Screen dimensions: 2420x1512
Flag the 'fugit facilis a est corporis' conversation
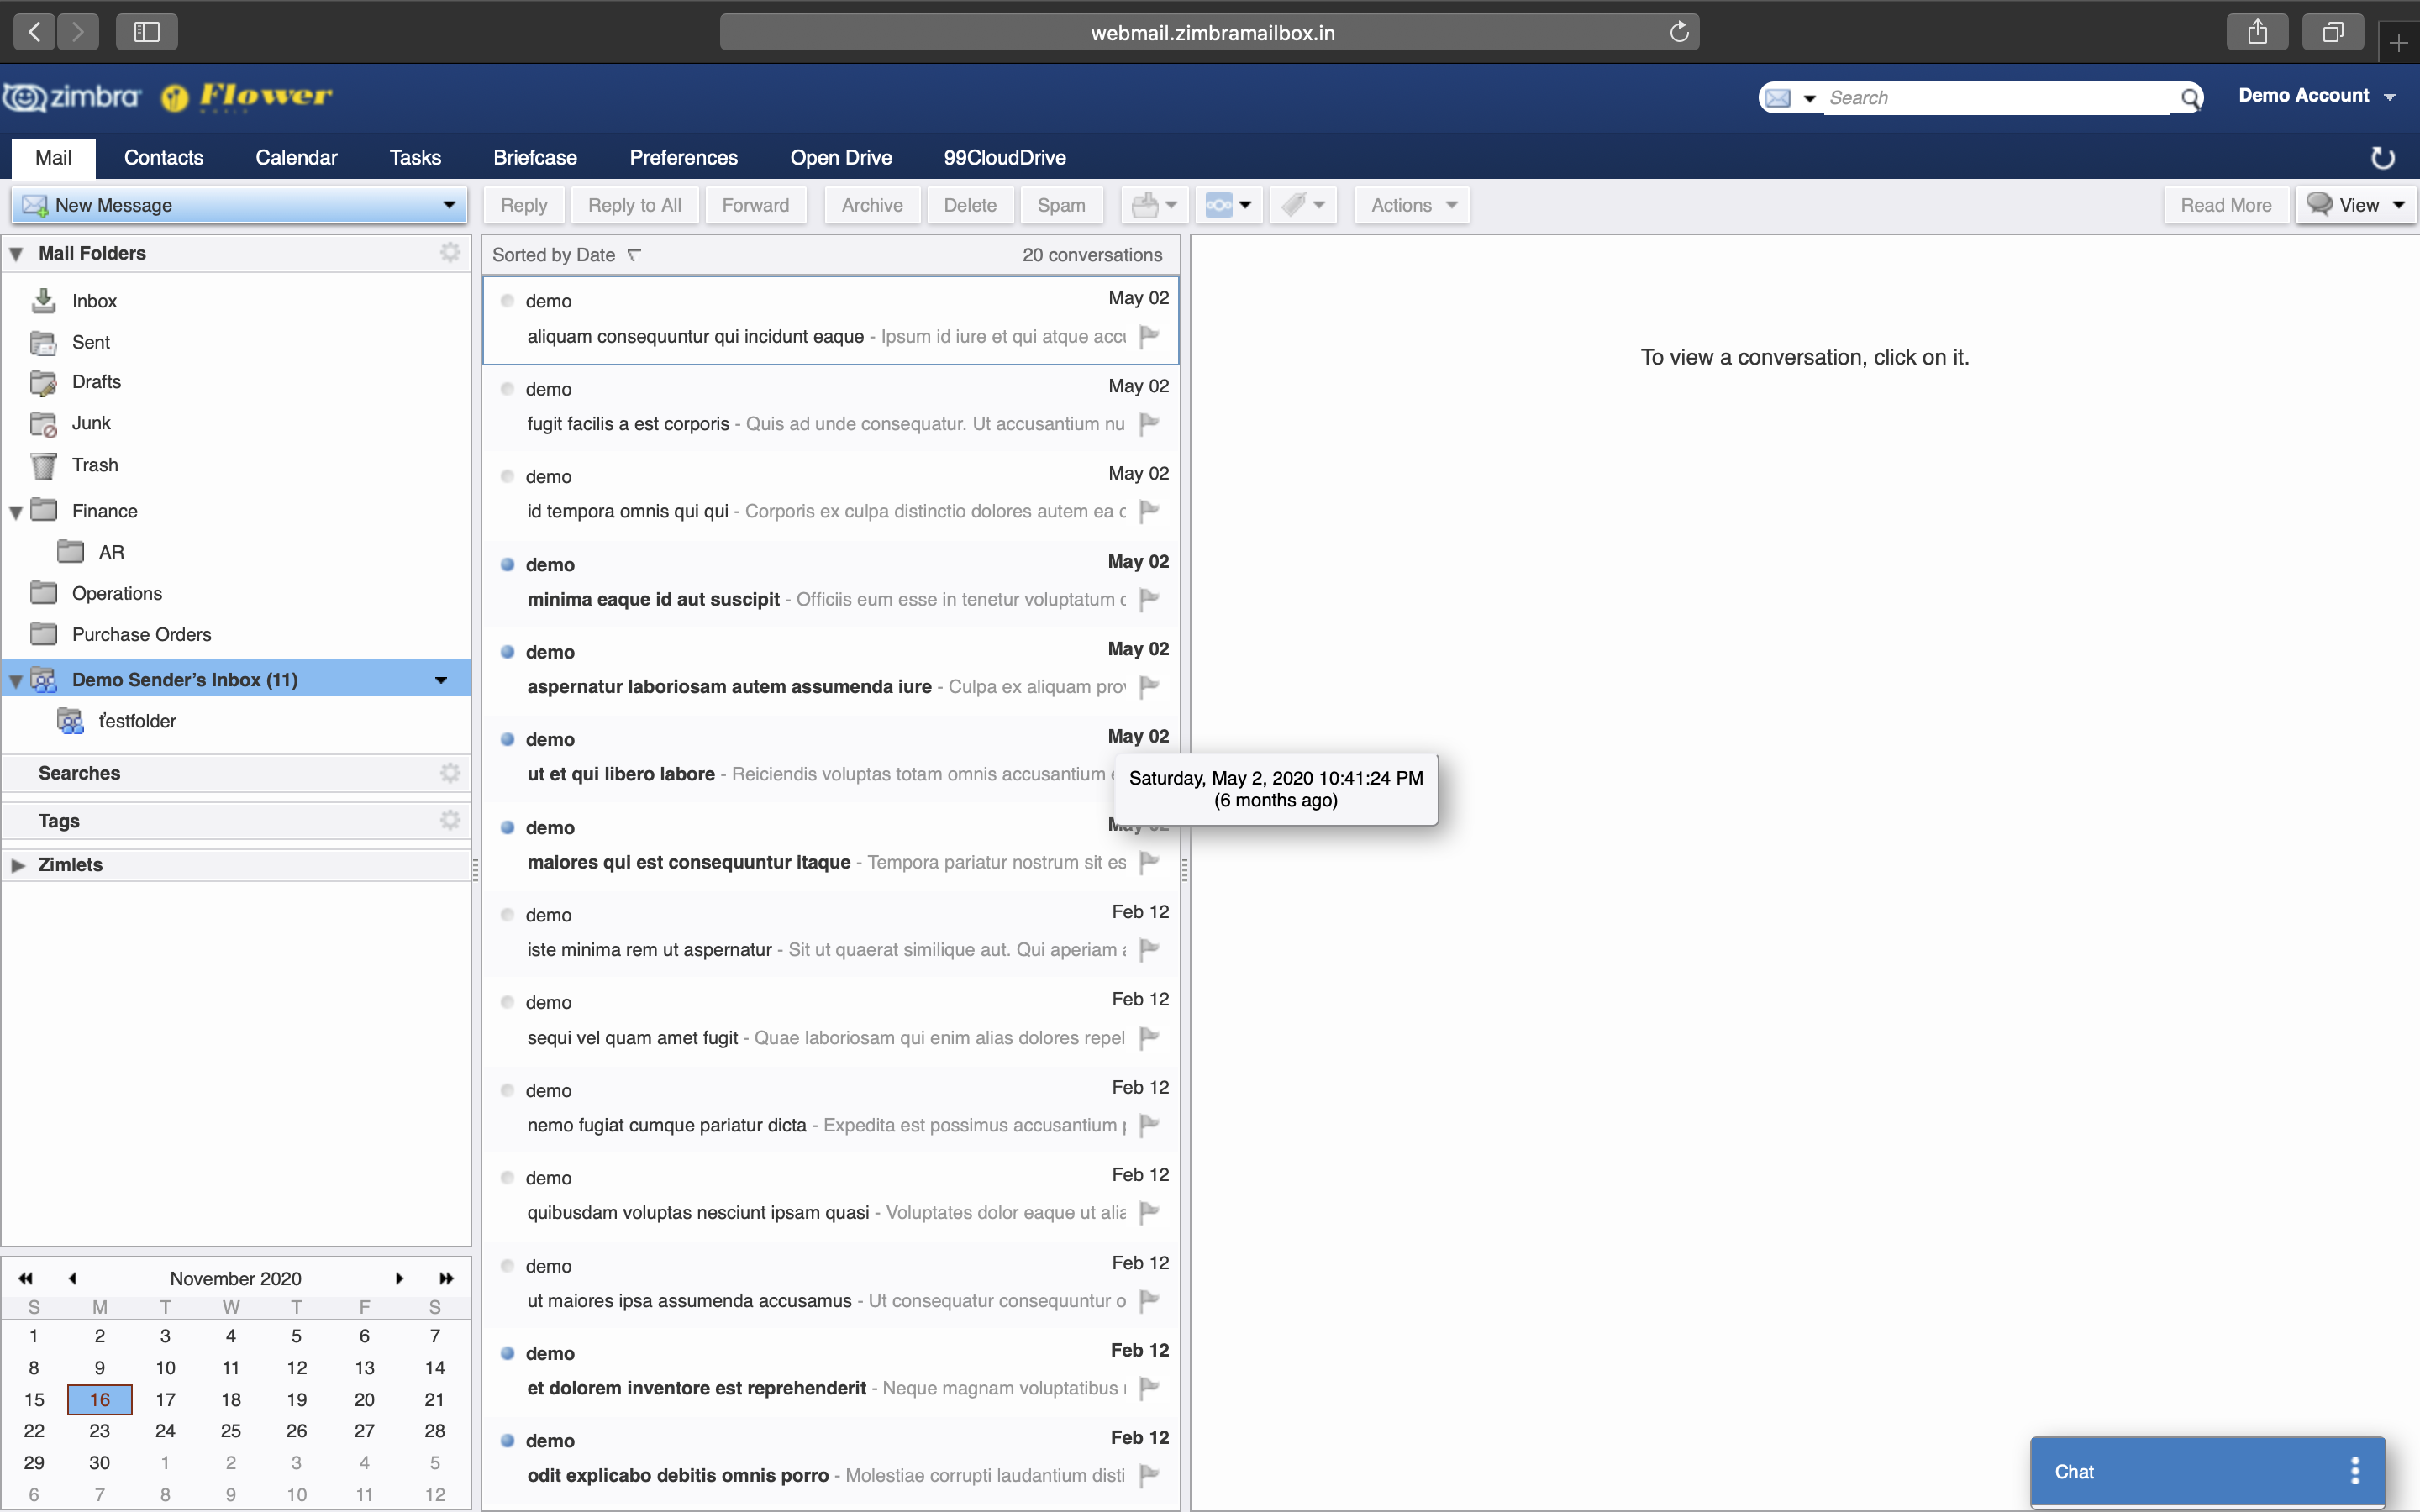(x=1149, y=423)
